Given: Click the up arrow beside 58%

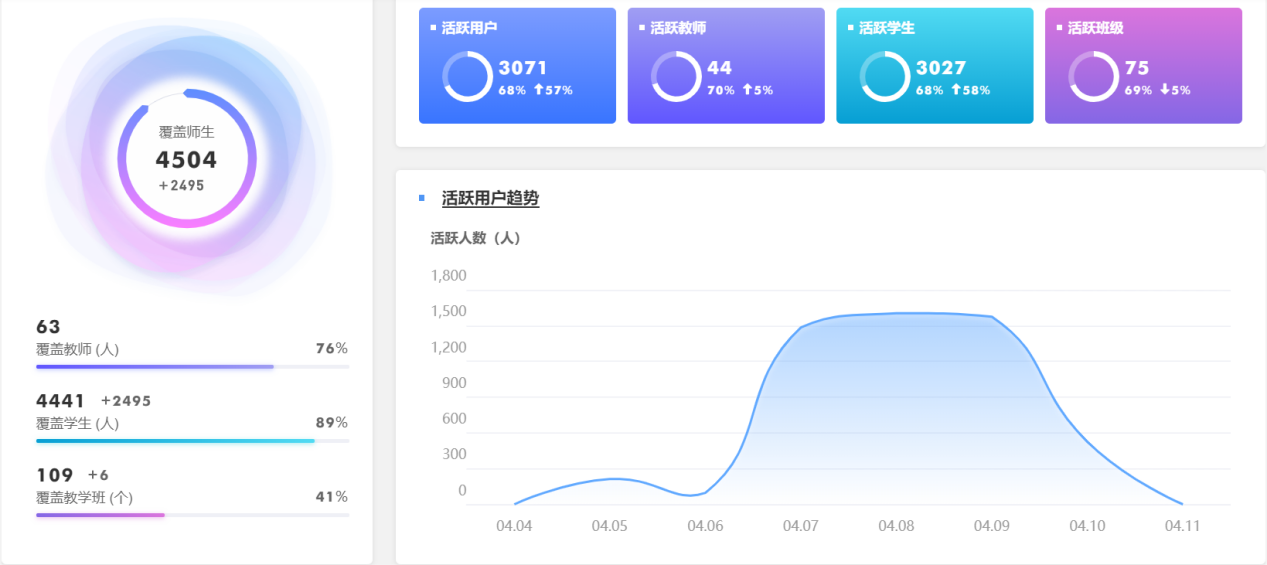Looking at the screenshot, I should 956,90.
